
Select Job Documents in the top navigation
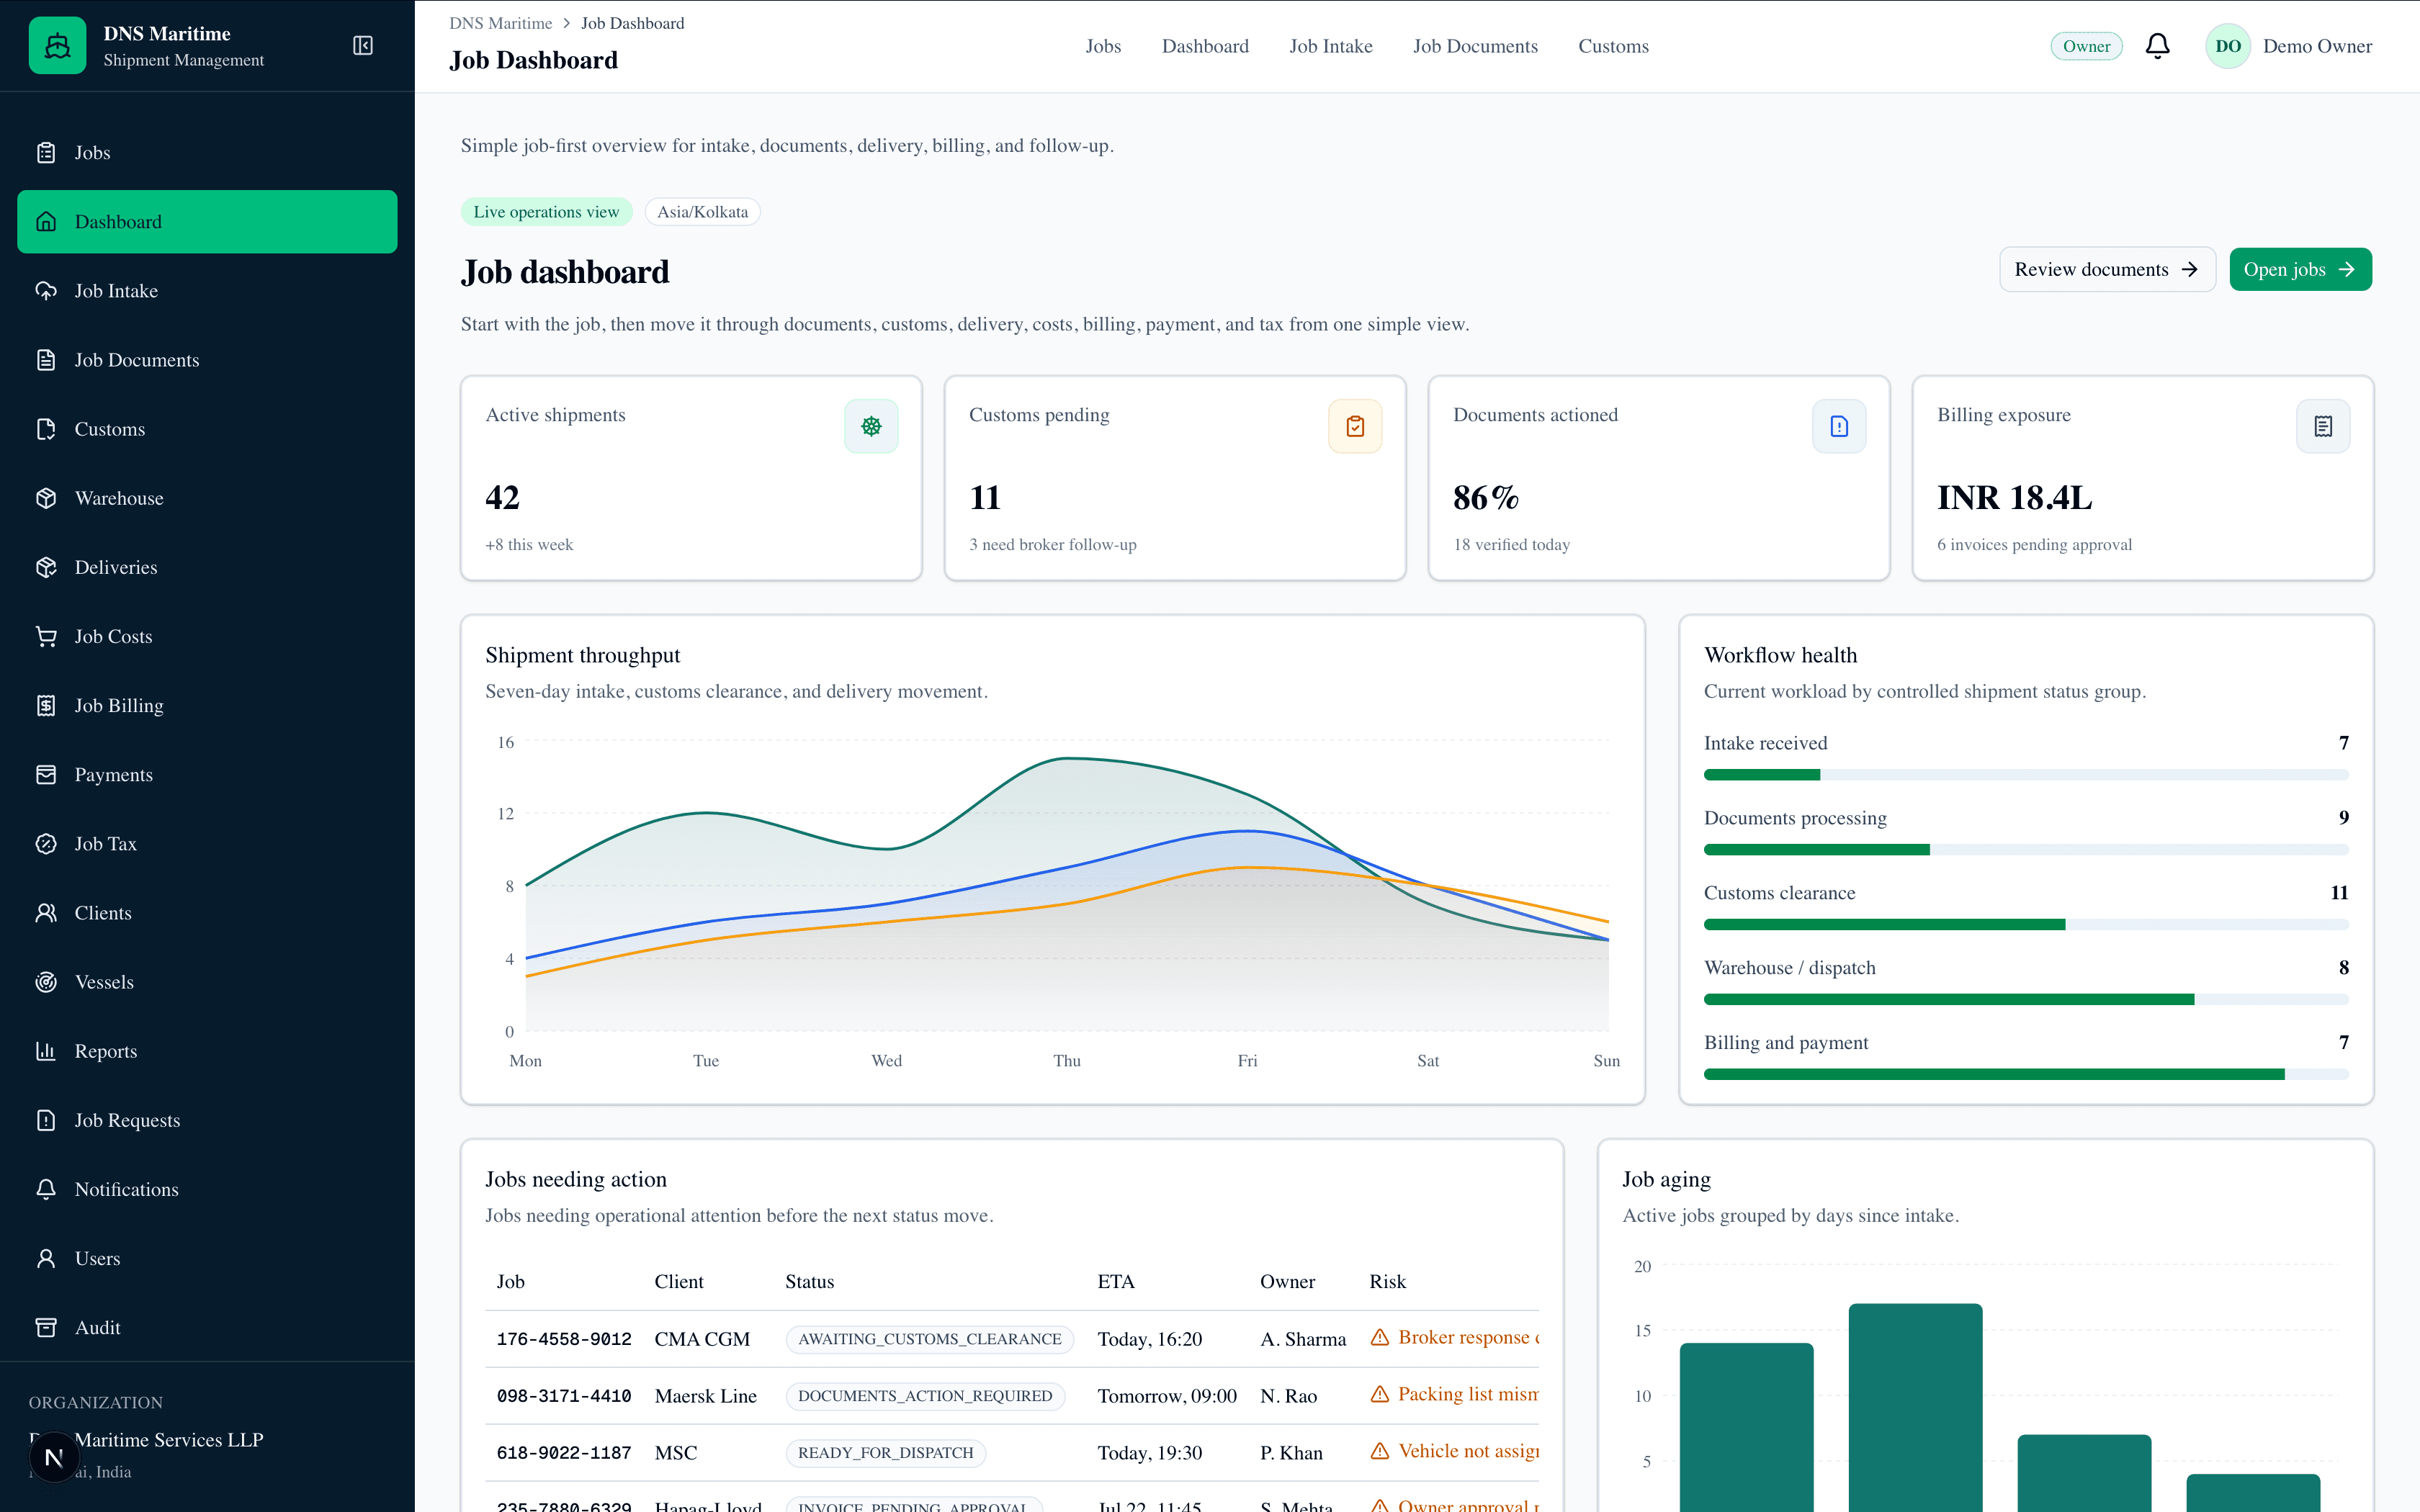point(1475,46)
